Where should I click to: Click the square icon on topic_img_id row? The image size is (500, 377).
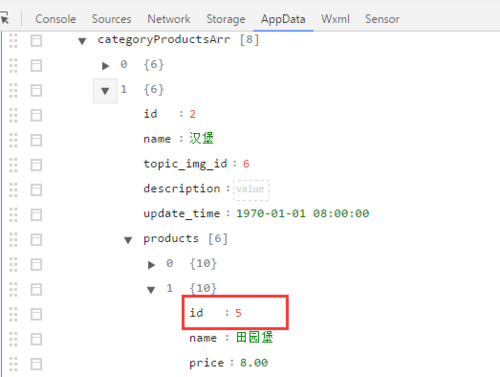pyautogui.click(x=36, y=165)
